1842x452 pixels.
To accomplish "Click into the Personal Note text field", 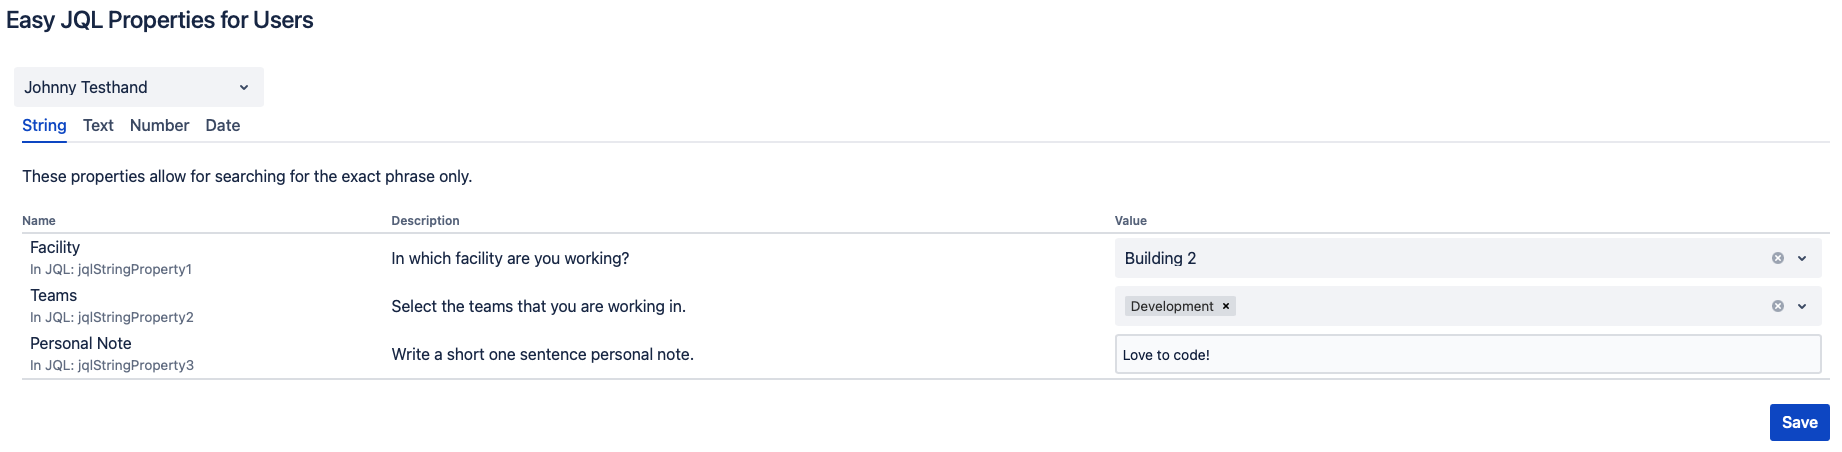I will pos(1466,354).
